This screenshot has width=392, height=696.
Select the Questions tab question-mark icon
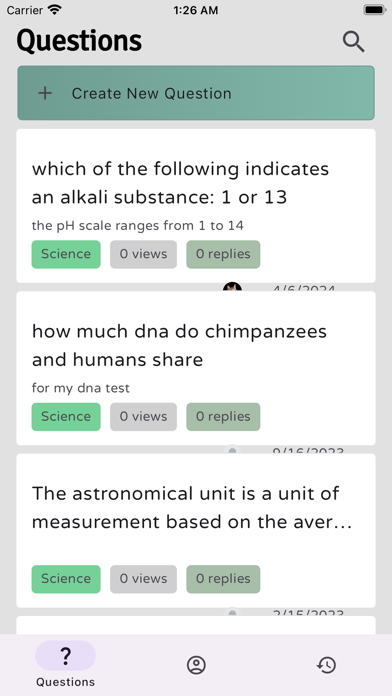pos(65,655)
